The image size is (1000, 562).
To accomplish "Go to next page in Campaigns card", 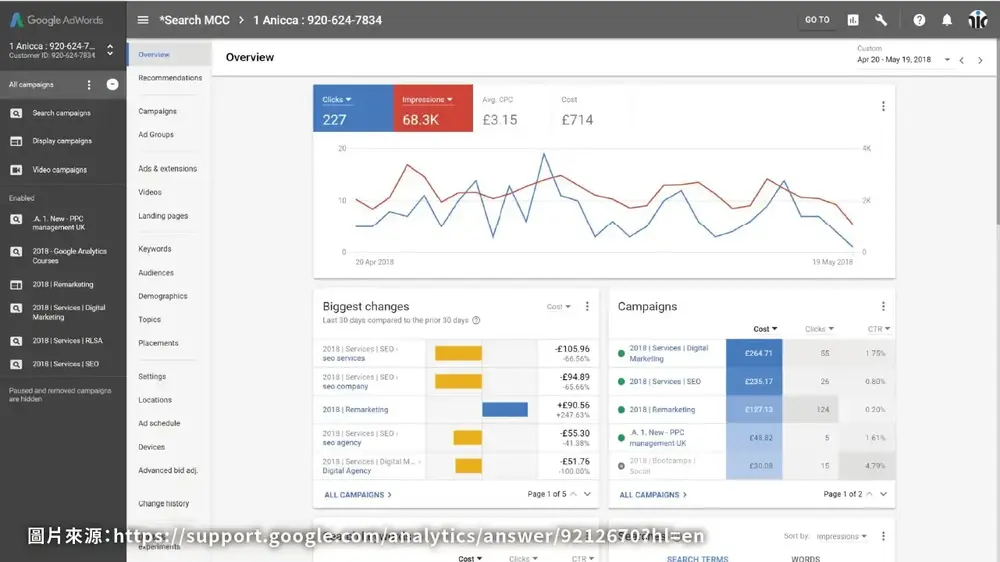I will (x=883, y=494).
